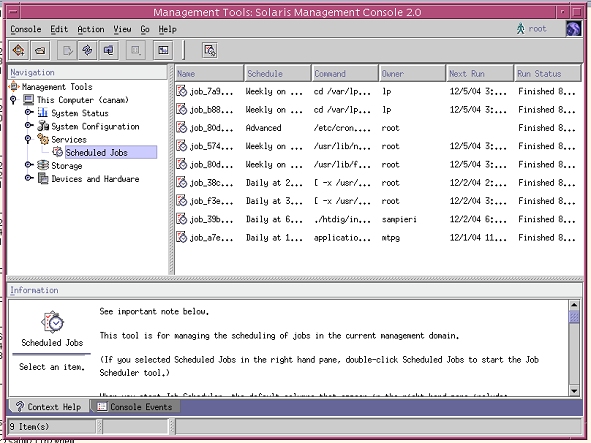Open the window menu button in title bar
Screen dimensions: 591x443
click(x=13, y=12)
